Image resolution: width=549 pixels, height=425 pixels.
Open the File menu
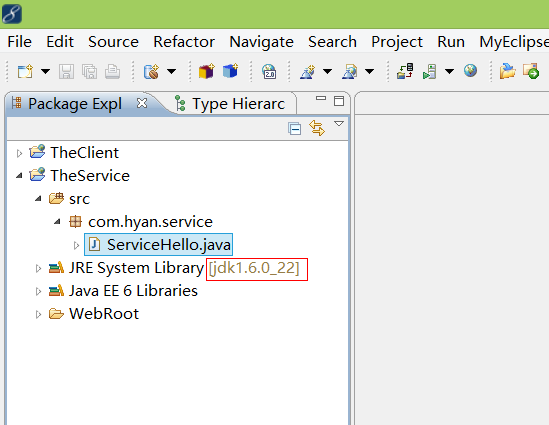pos(20,42)
